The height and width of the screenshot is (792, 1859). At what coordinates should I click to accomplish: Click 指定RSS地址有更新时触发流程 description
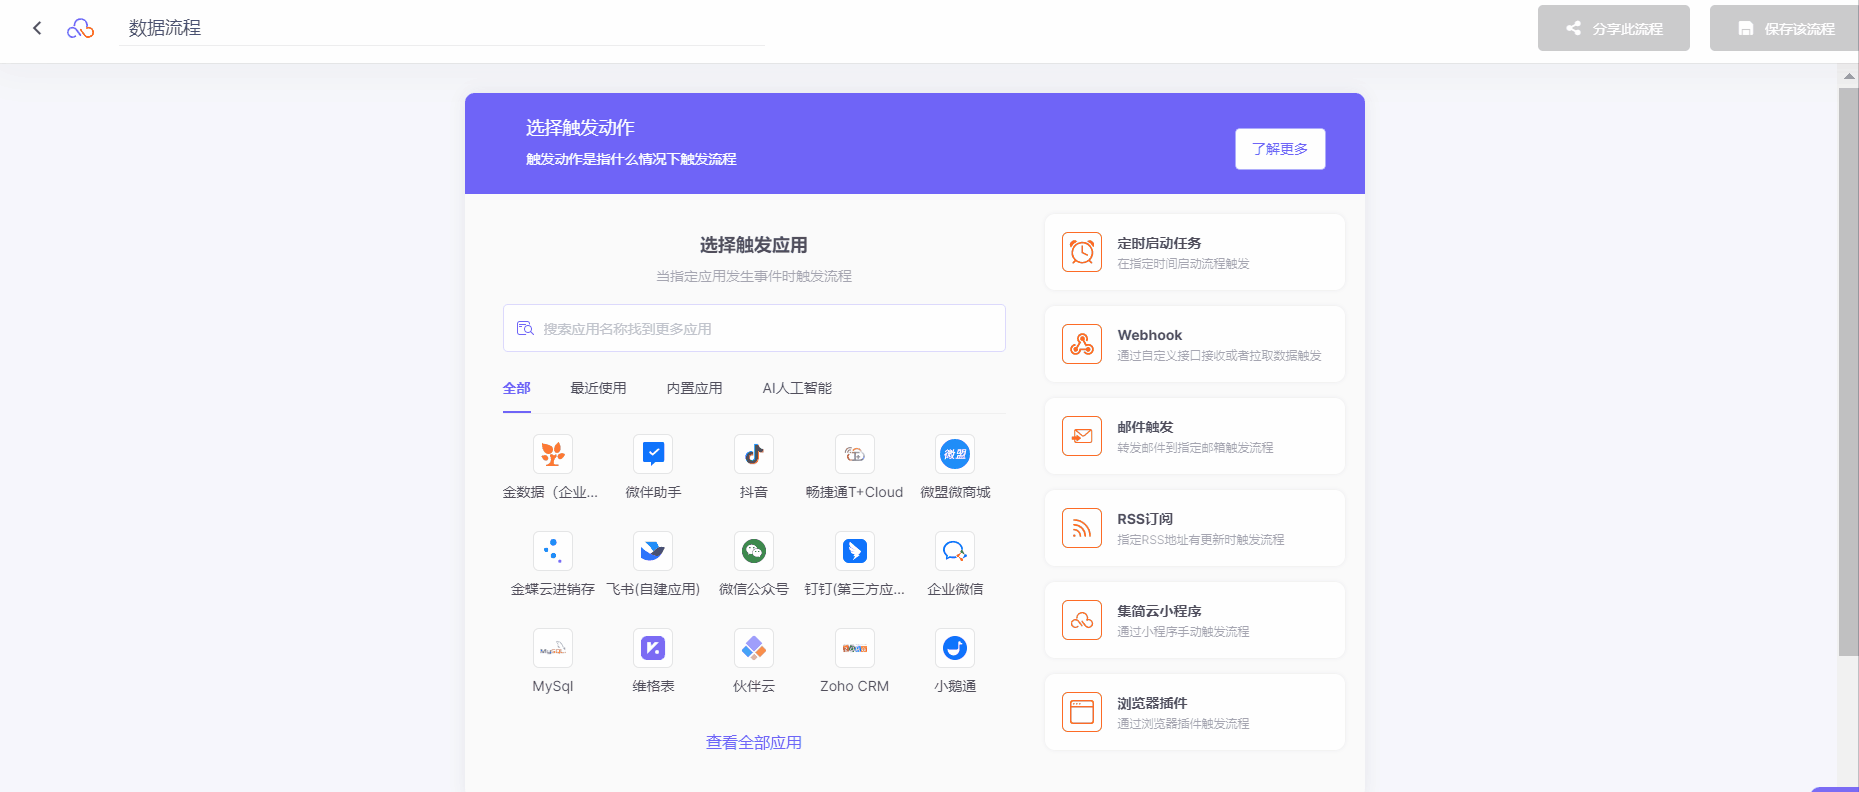coord(1200,539)
